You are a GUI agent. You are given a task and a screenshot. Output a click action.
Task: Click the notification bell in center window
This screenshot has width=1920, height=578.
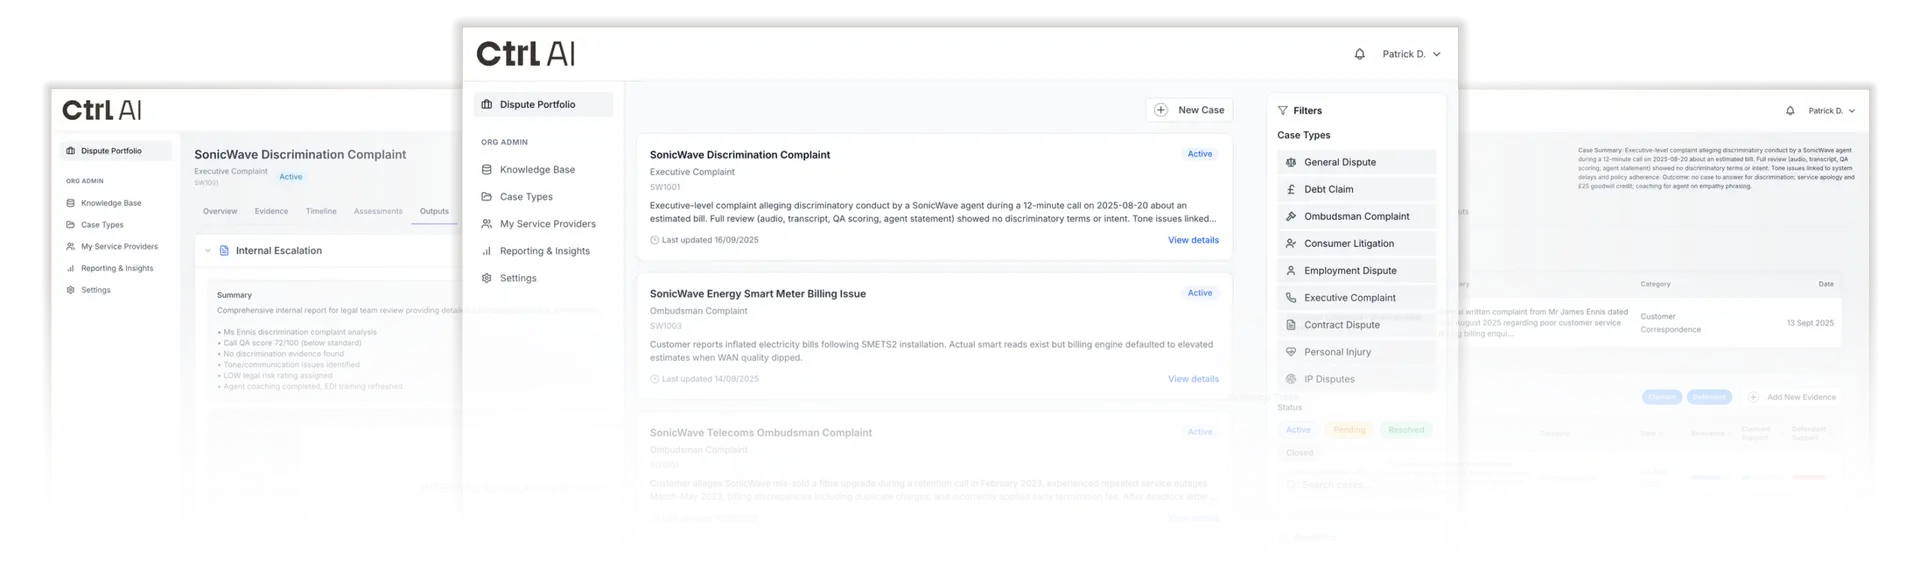(x=1359, y=54)
